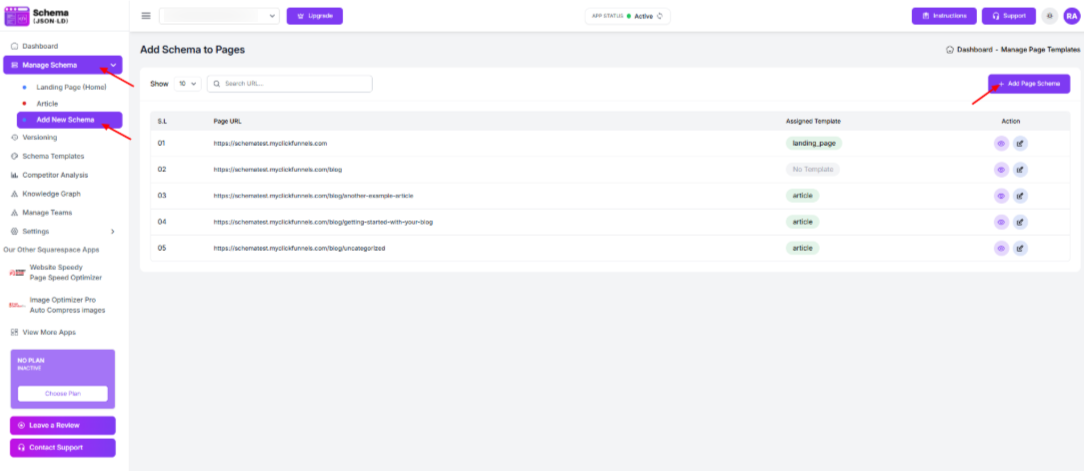Click the Upgrade button
Viewport: 1084px width, 471px height.
(x=315, y=16)
